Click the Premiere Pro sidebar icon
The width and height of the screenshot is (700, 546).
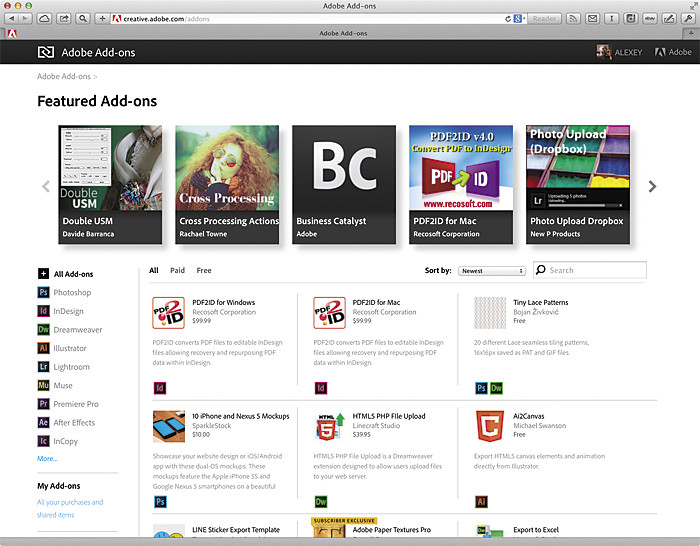pos(43,404)
